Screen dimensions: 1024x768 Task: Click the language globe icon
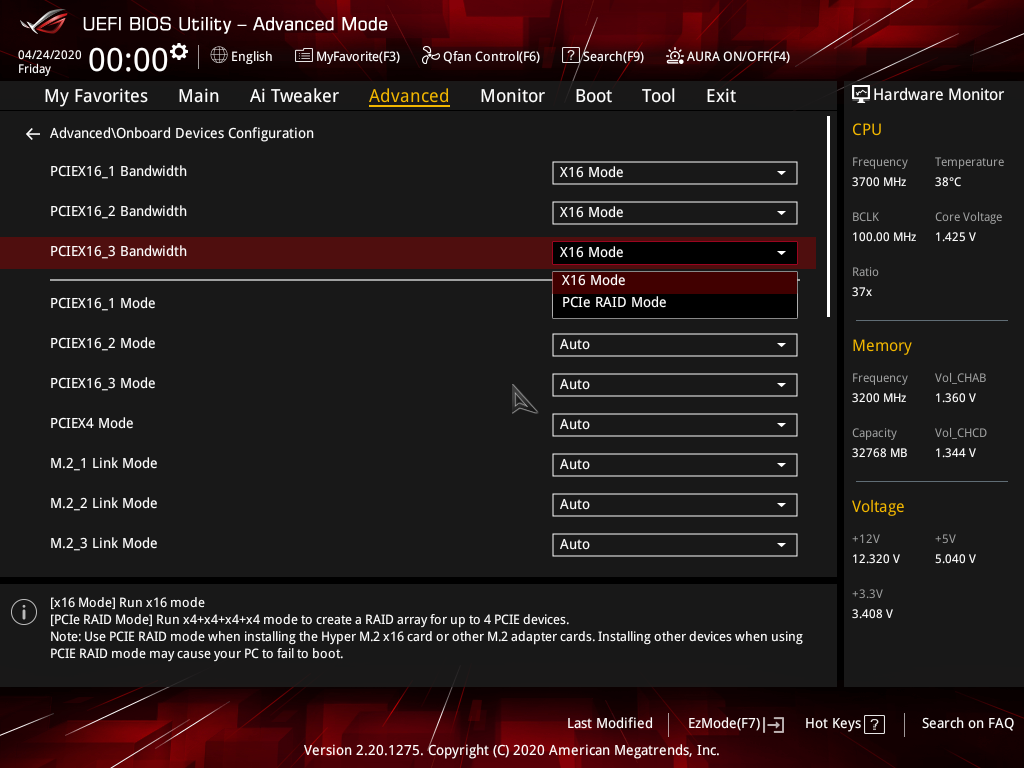[219, 56]
